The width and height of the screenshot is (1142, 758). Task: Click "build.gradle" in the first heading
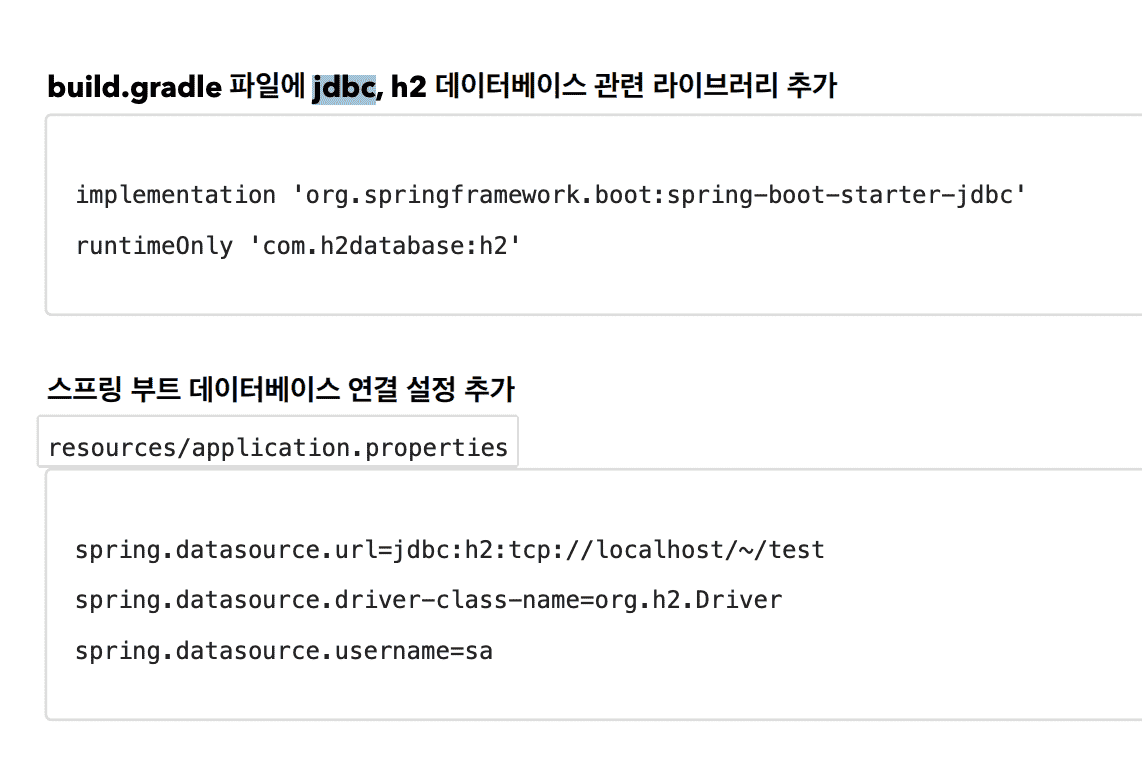click(x=134, y=88)
